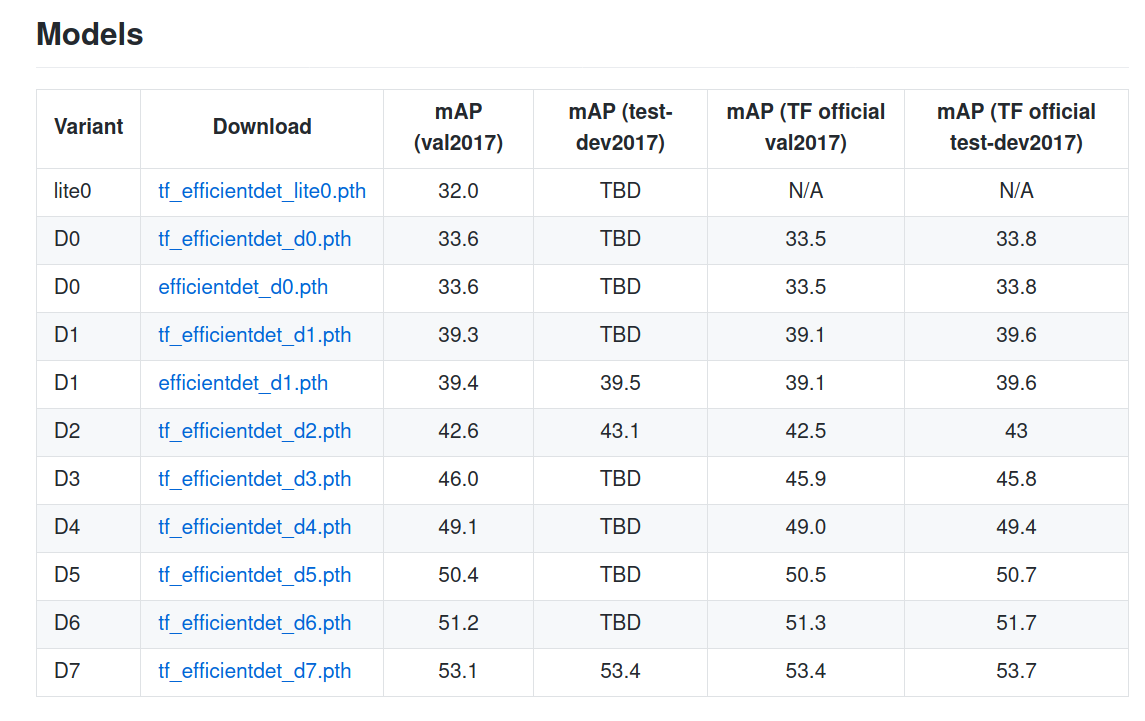Click the efficientdet_d0.pth link without tf prefix
The height and width of the screenshot is (721, 1145).
coord(243,287)
